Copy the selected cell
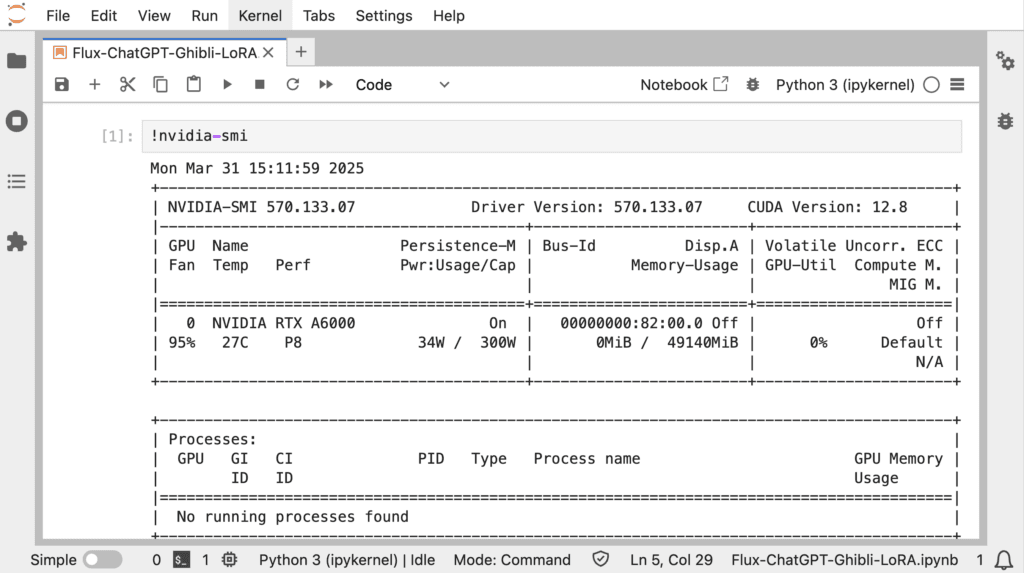The image size is (1024, 573). pos(161,84)
